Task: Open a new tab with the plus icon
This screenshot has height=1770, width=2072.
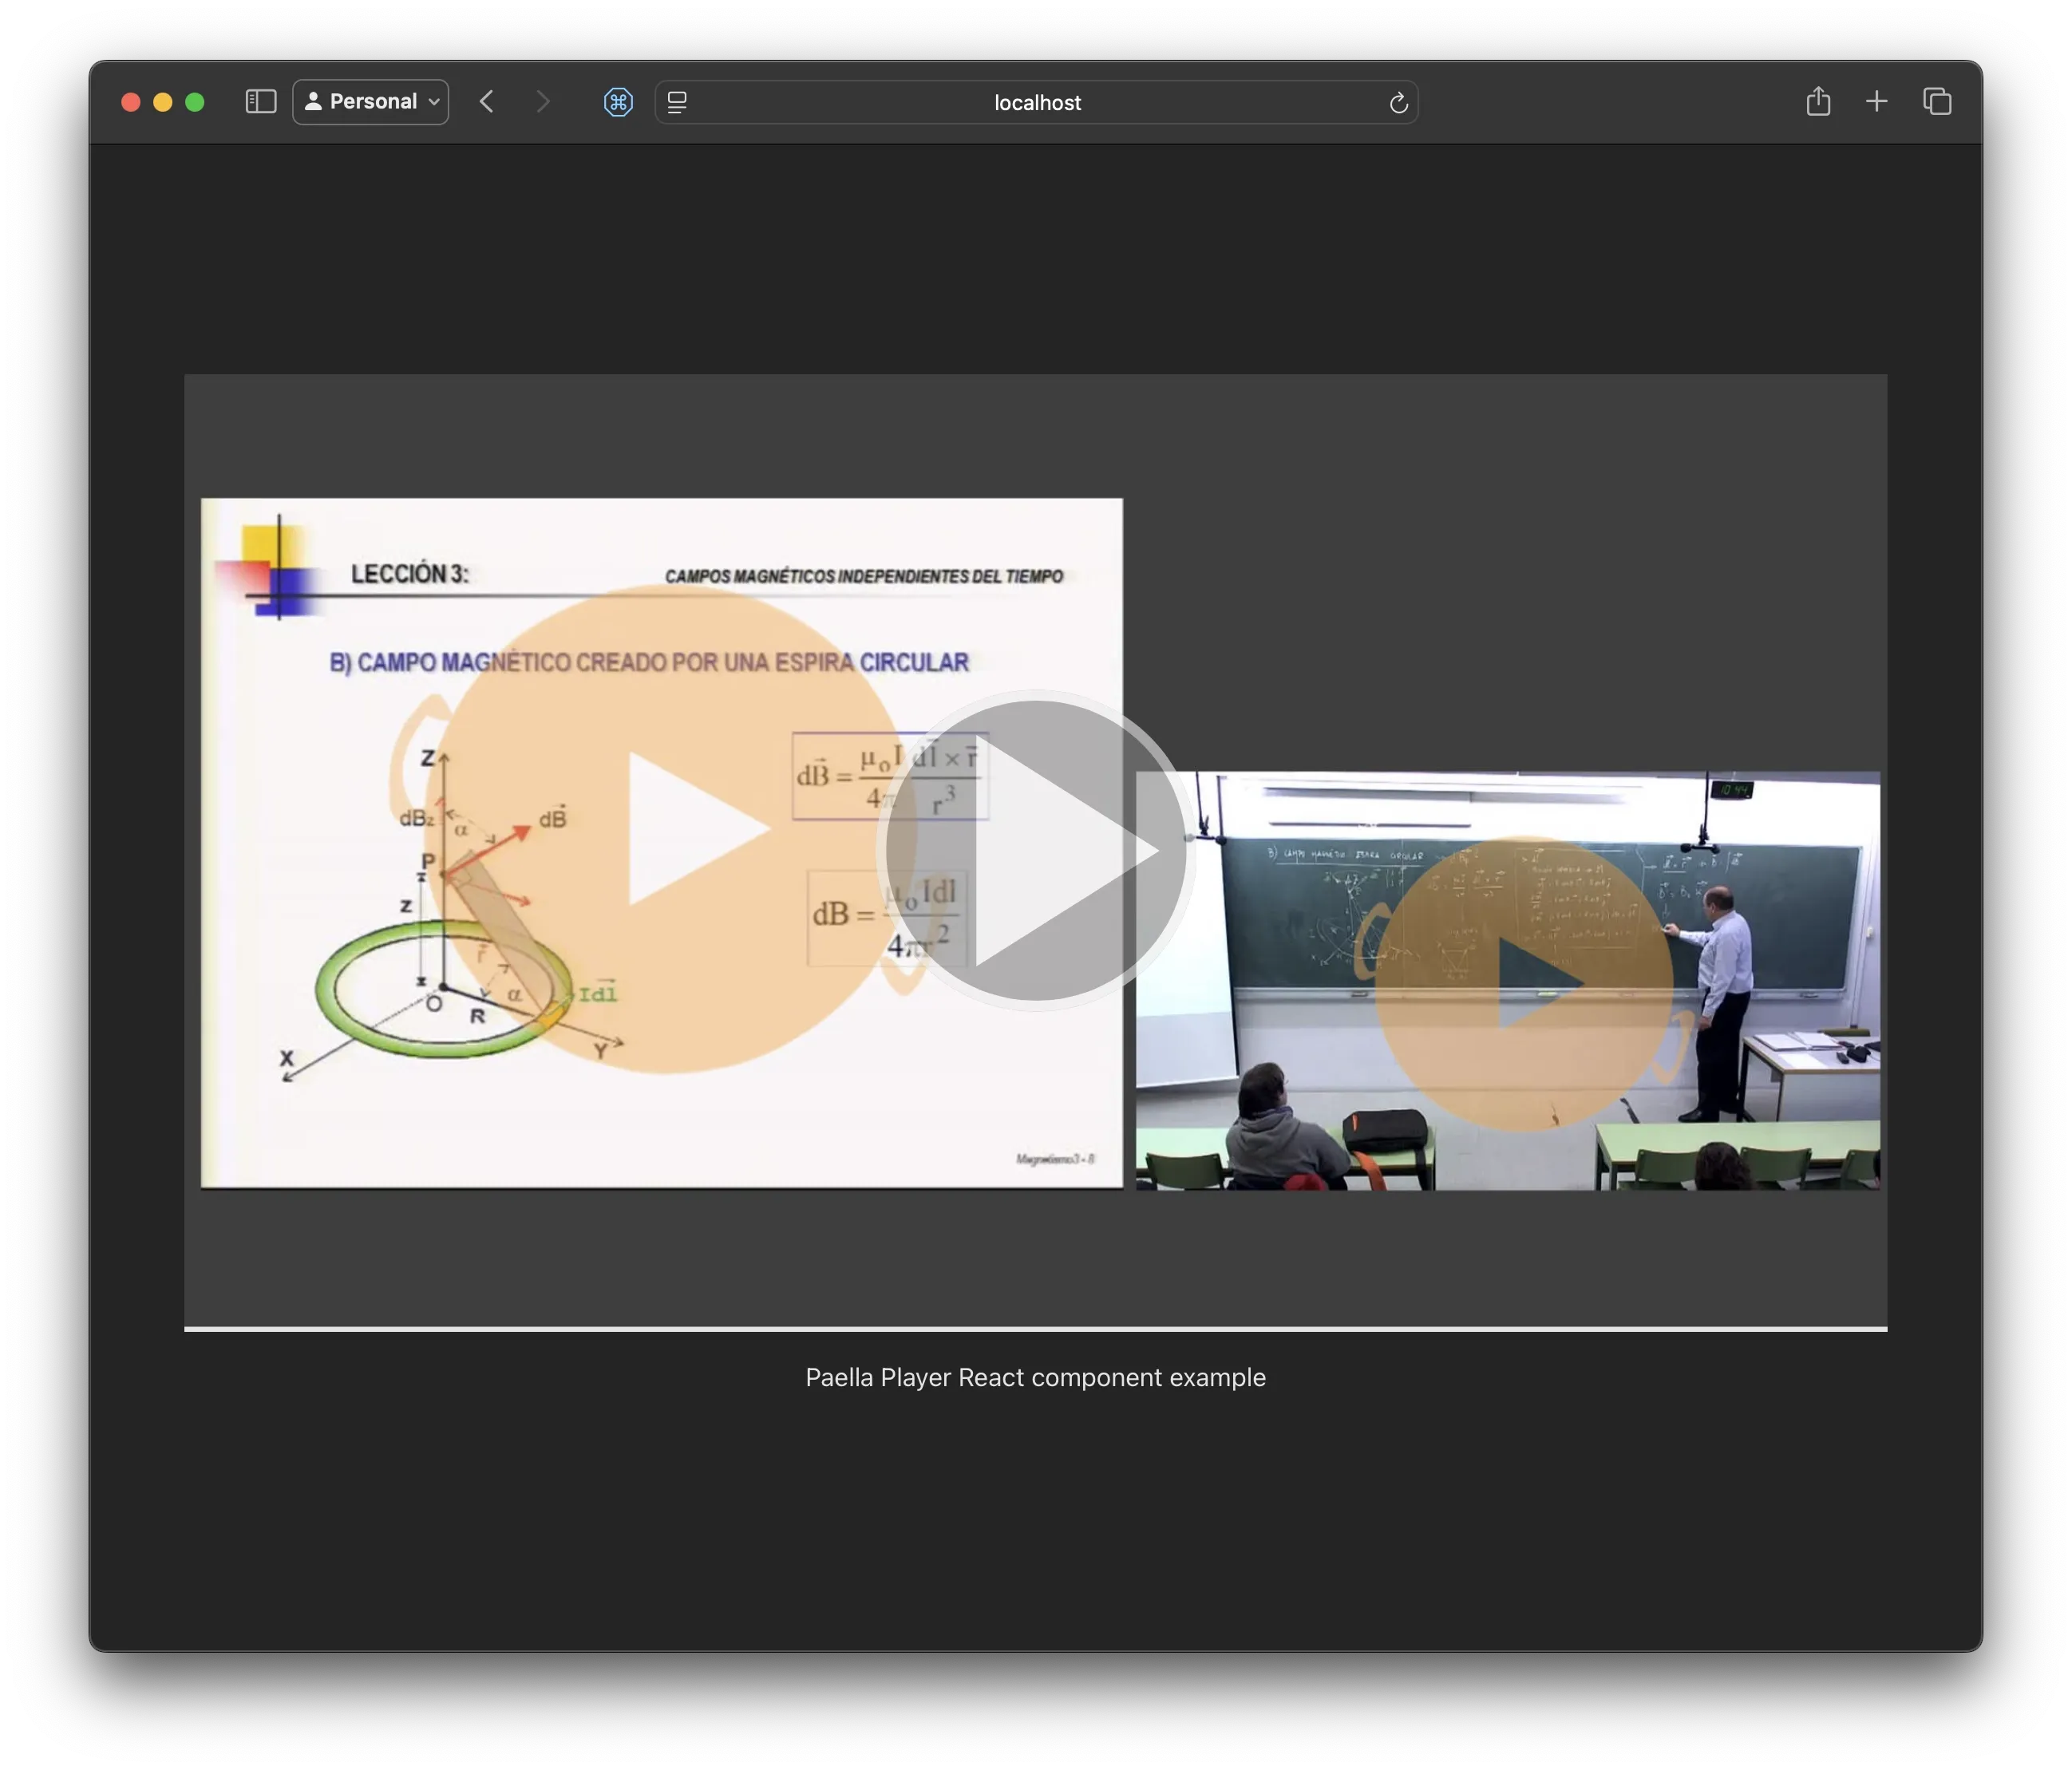Action: tap(1877, 101)
